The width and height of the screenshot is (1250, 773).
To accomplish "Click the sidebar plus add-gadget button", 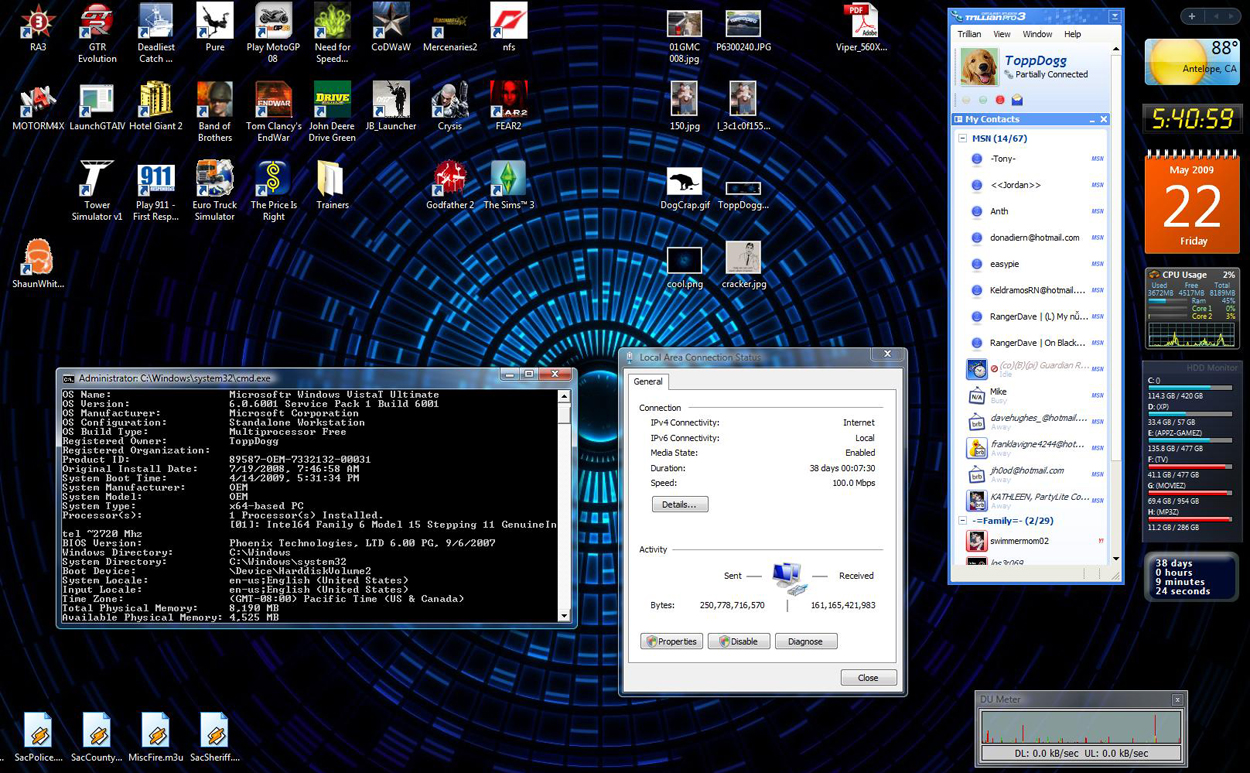I will 1191,16.
